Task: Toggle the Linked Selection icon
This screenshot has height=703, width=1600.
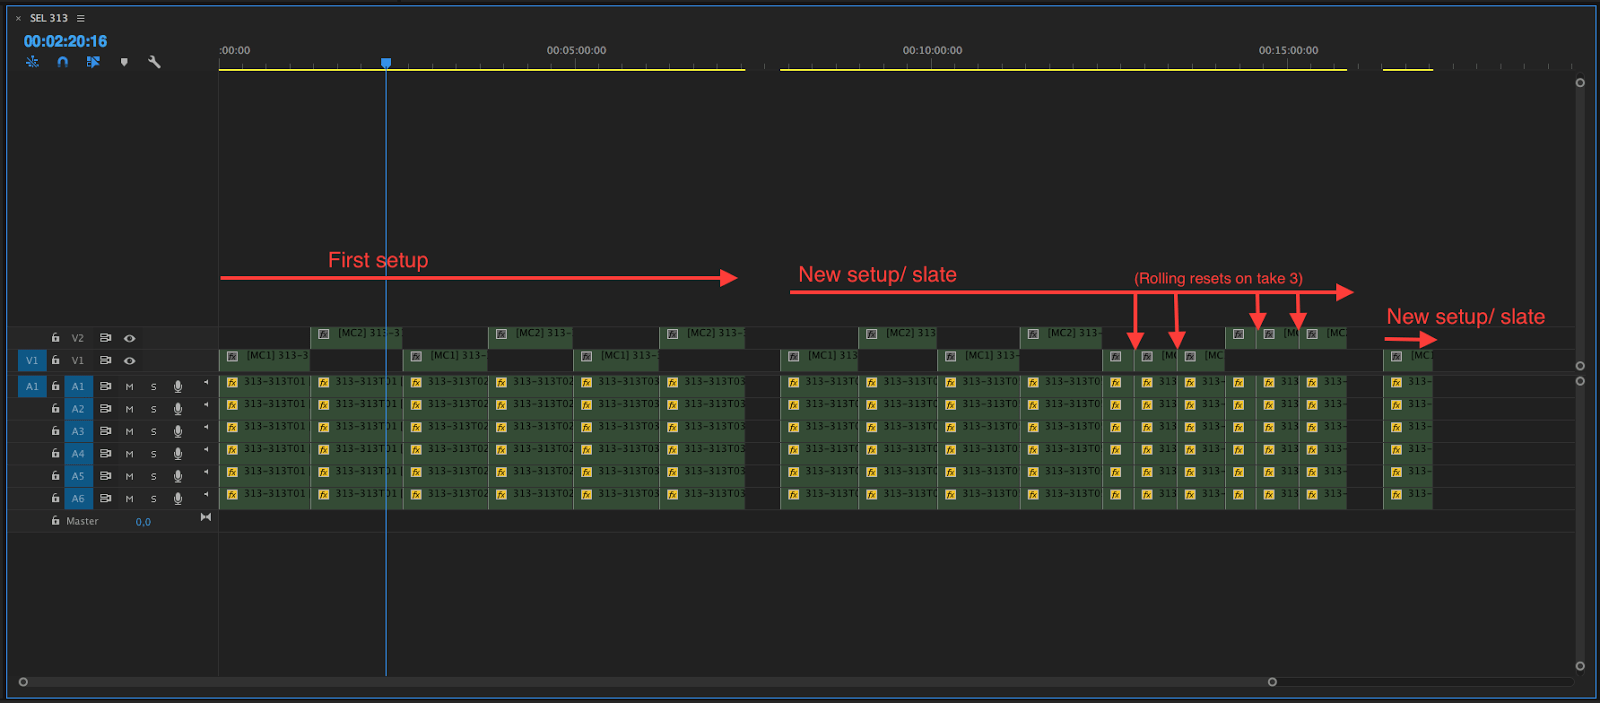Action: coord(93,62)
